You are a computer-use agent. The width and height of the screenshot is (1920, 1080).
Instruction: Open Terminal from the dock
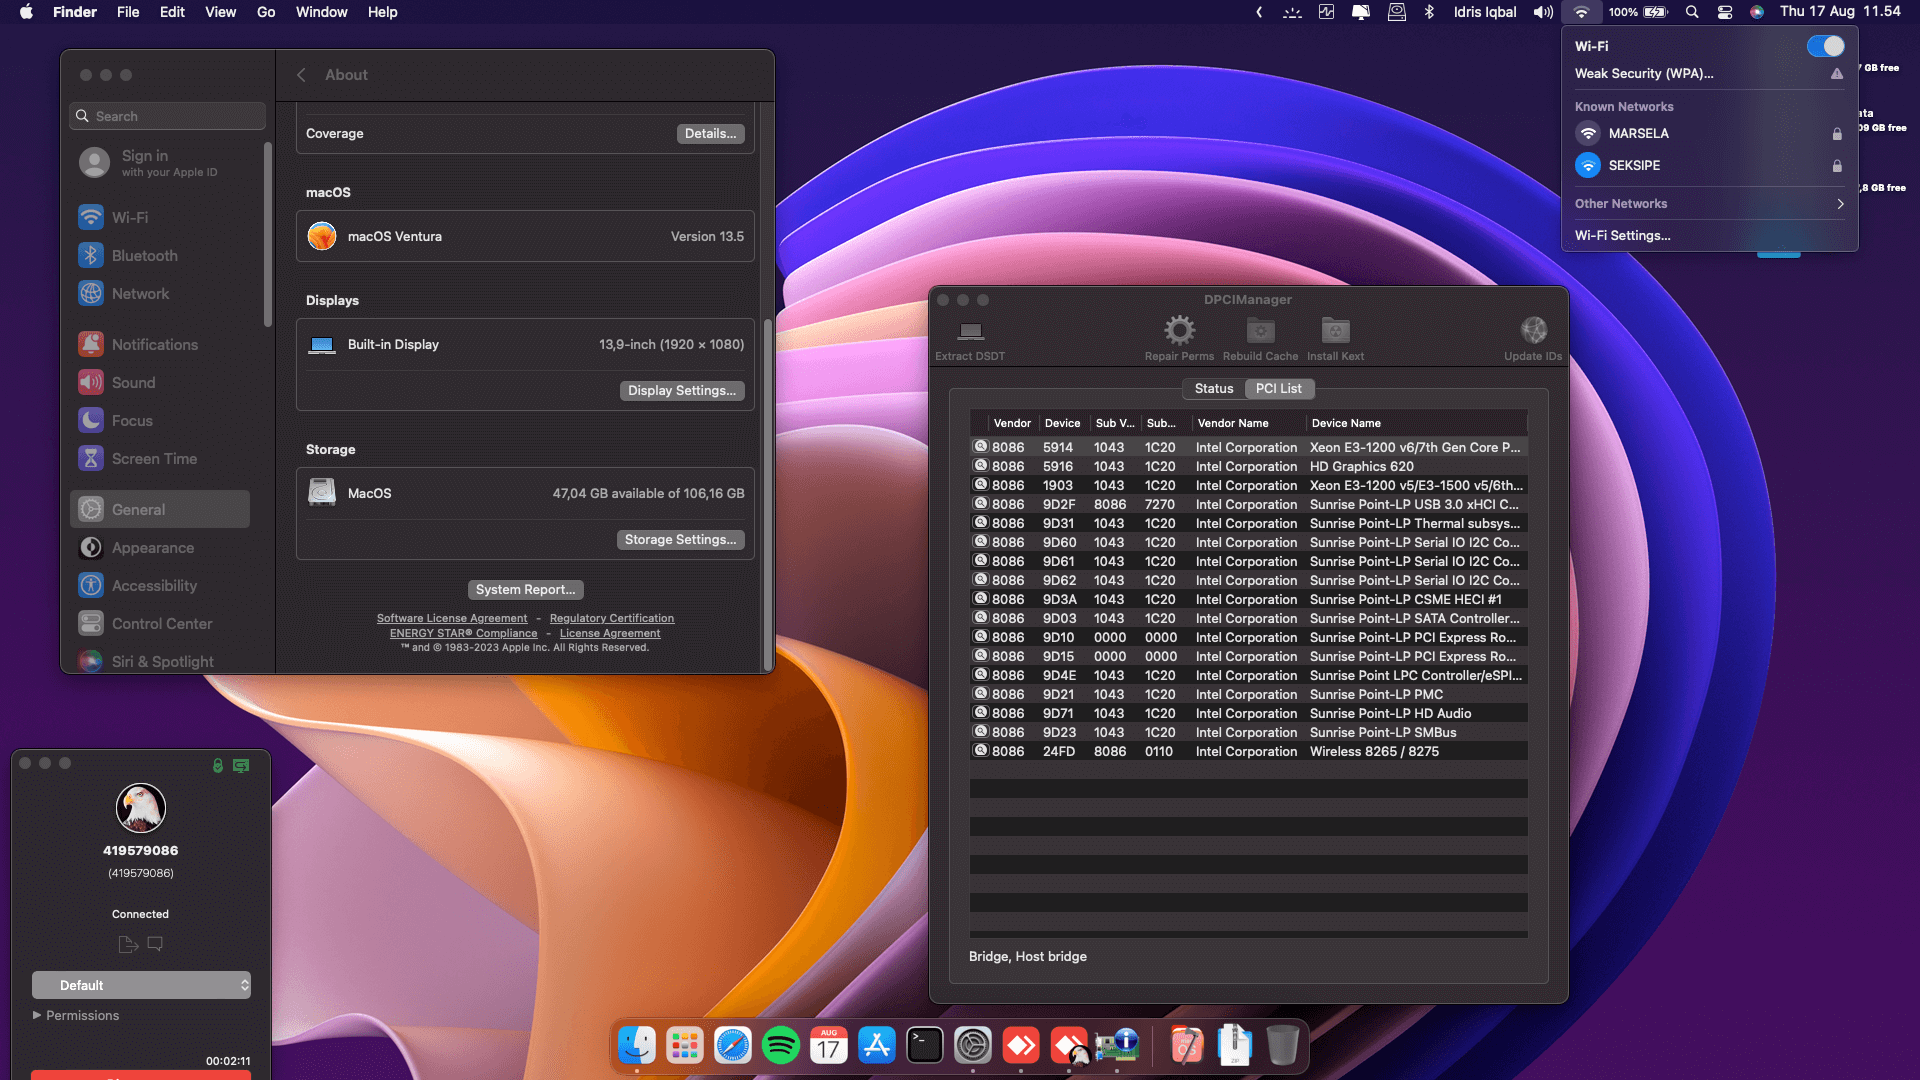point(925,1046)
